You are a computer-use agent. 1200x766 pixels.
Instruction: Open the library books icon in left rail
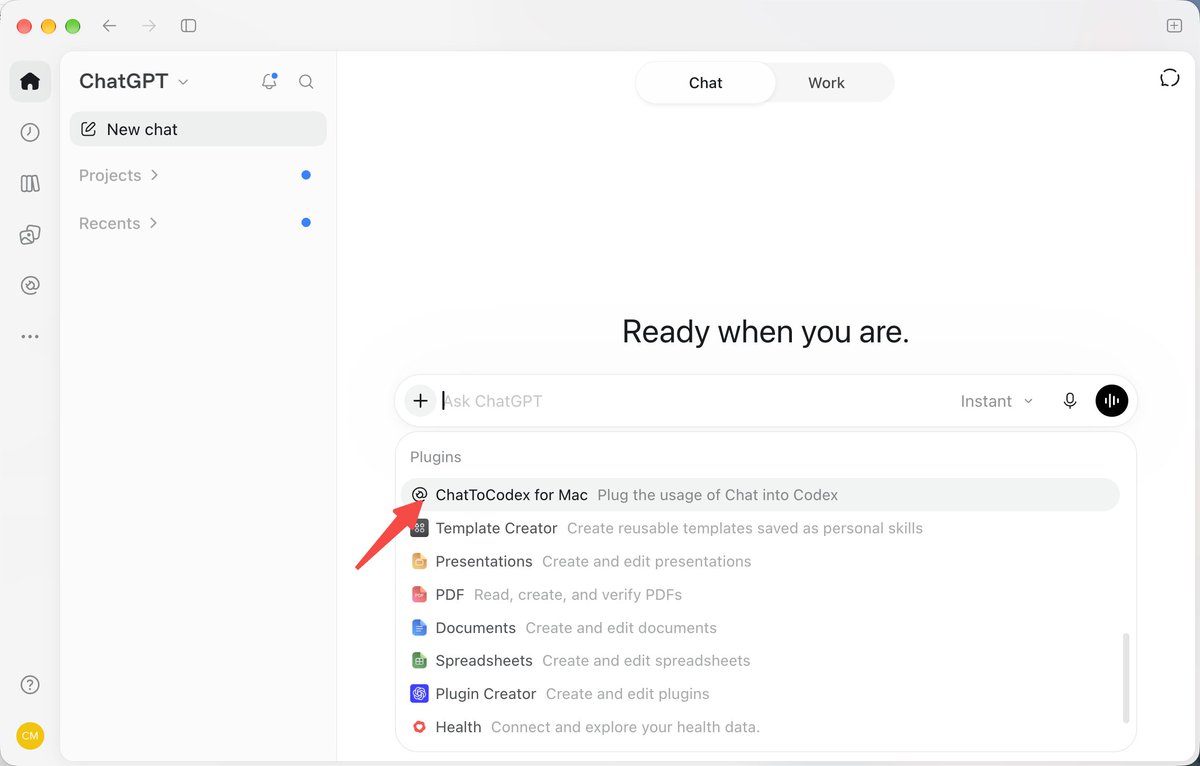30,184
